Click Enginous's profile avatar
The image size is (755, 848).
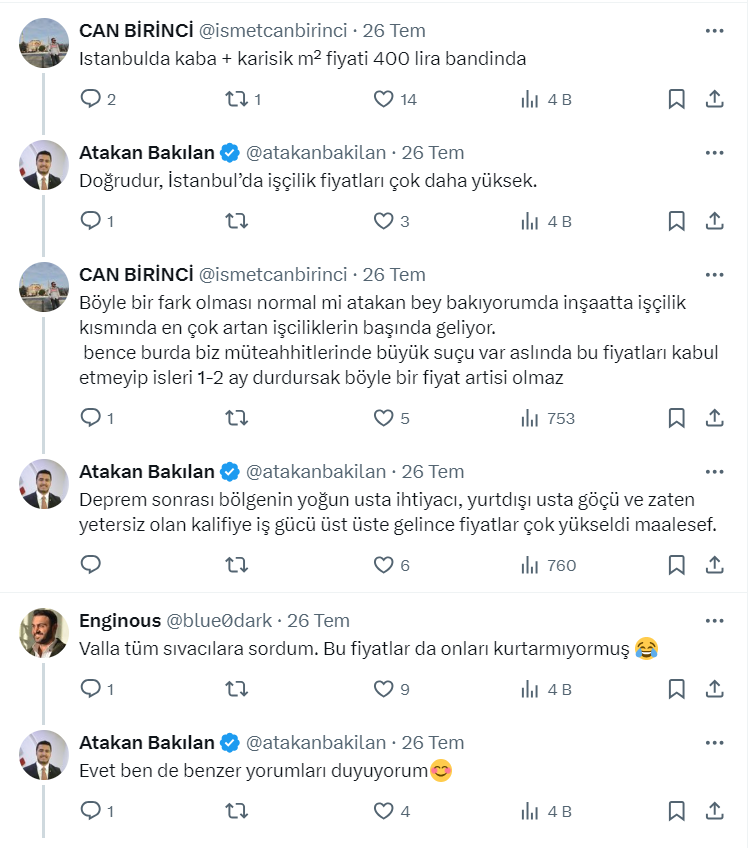pyautogui.click(x=44, y=632)
